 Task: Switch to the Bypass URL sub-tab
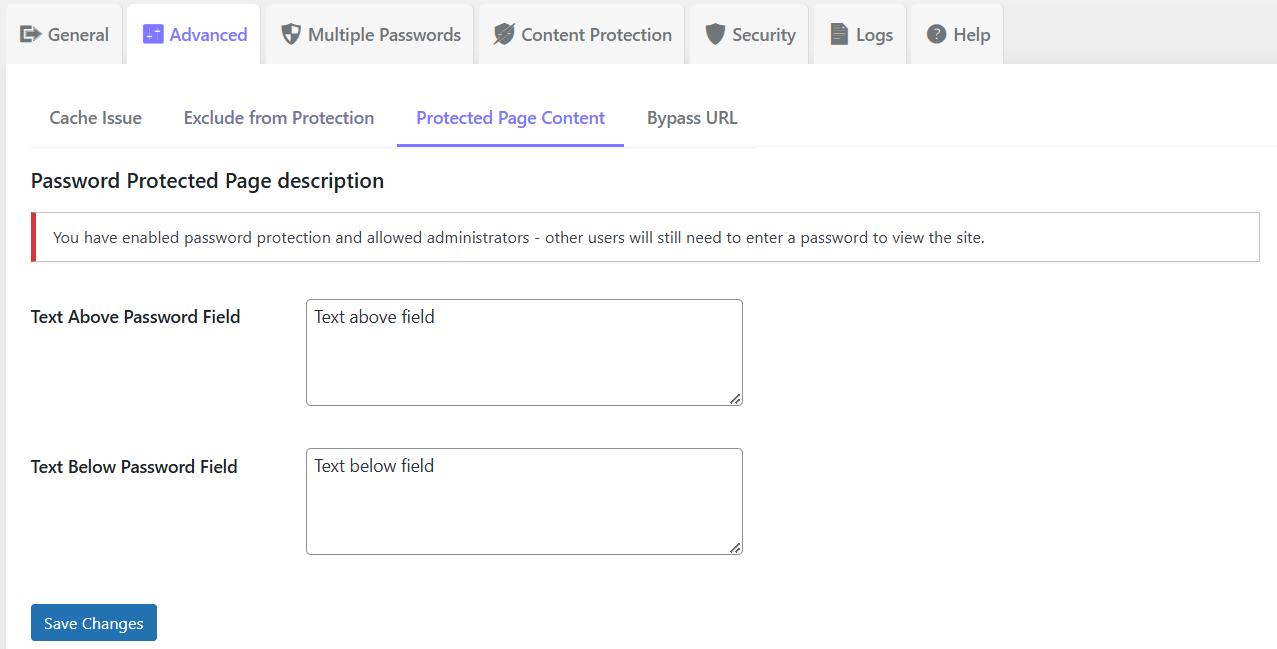tap(691, 117)
